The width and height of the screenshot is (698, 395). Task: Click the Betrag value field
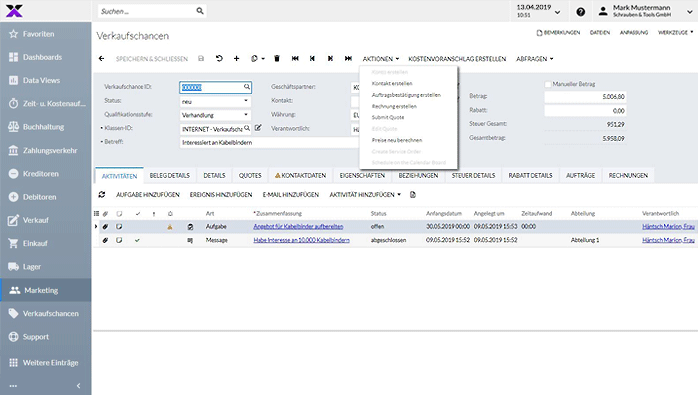[x=585, y=97]
